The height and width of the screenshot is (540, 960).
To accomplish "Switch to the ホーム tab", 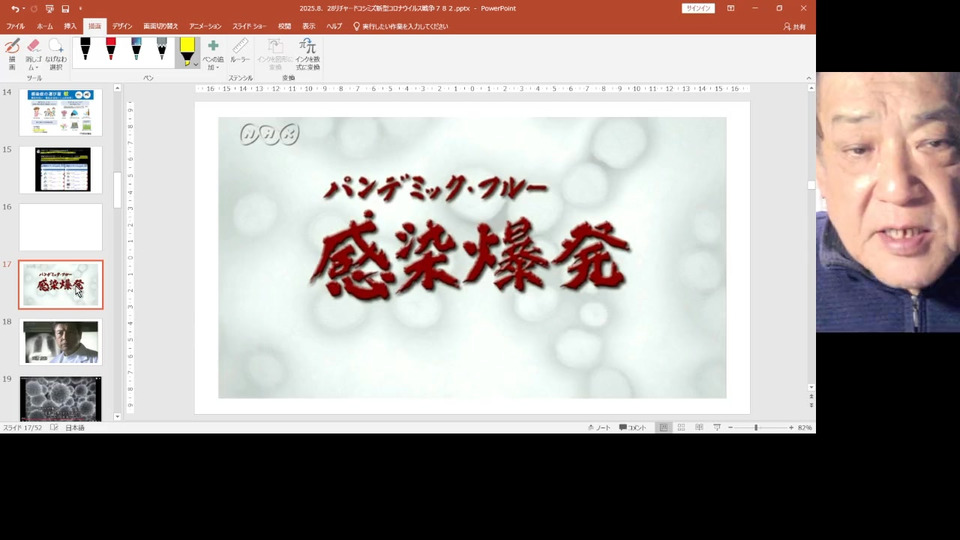I will pyautogui.click(x=45, y=26).
